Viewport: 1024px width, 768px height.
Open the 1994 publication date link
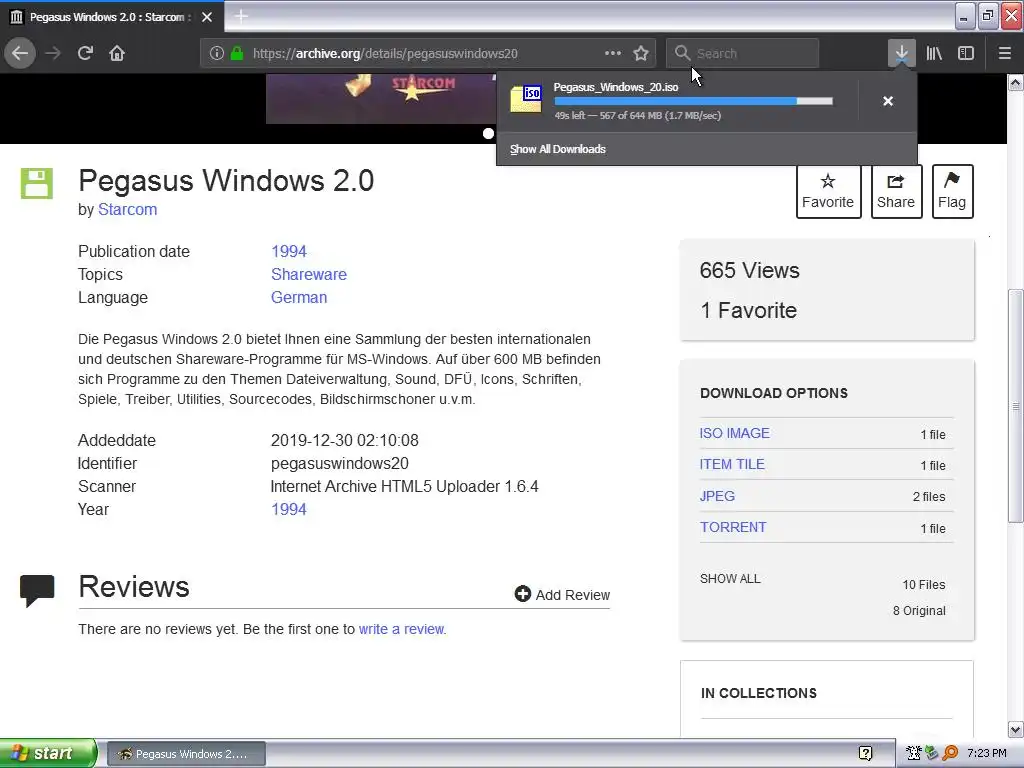[289, 251]
